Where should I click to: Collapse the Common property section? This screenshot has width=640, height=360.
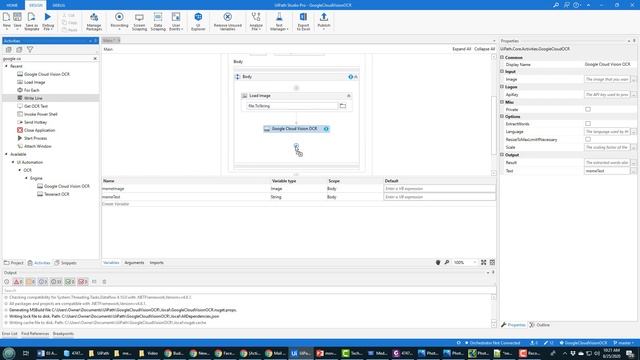[502, 58]
